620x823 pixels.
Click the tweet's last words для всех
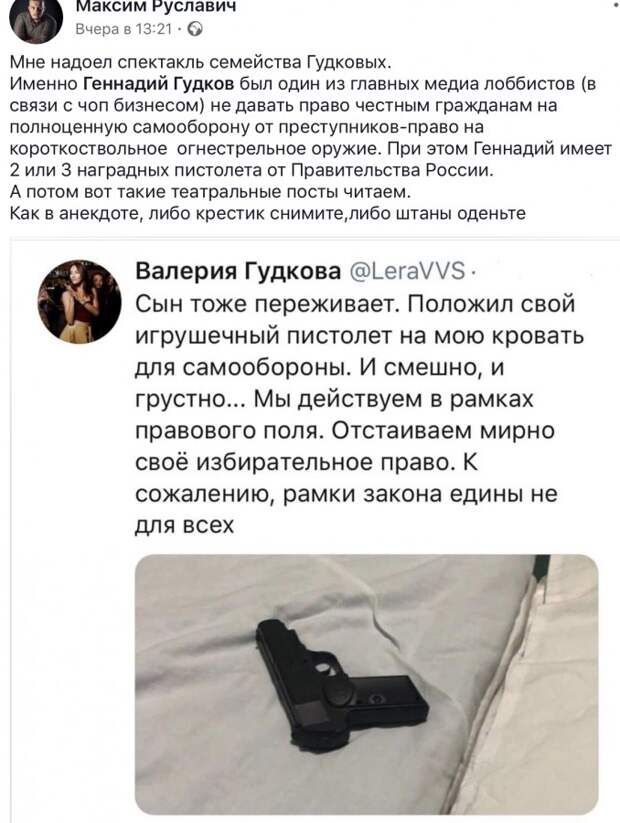(x=184, y=525)
